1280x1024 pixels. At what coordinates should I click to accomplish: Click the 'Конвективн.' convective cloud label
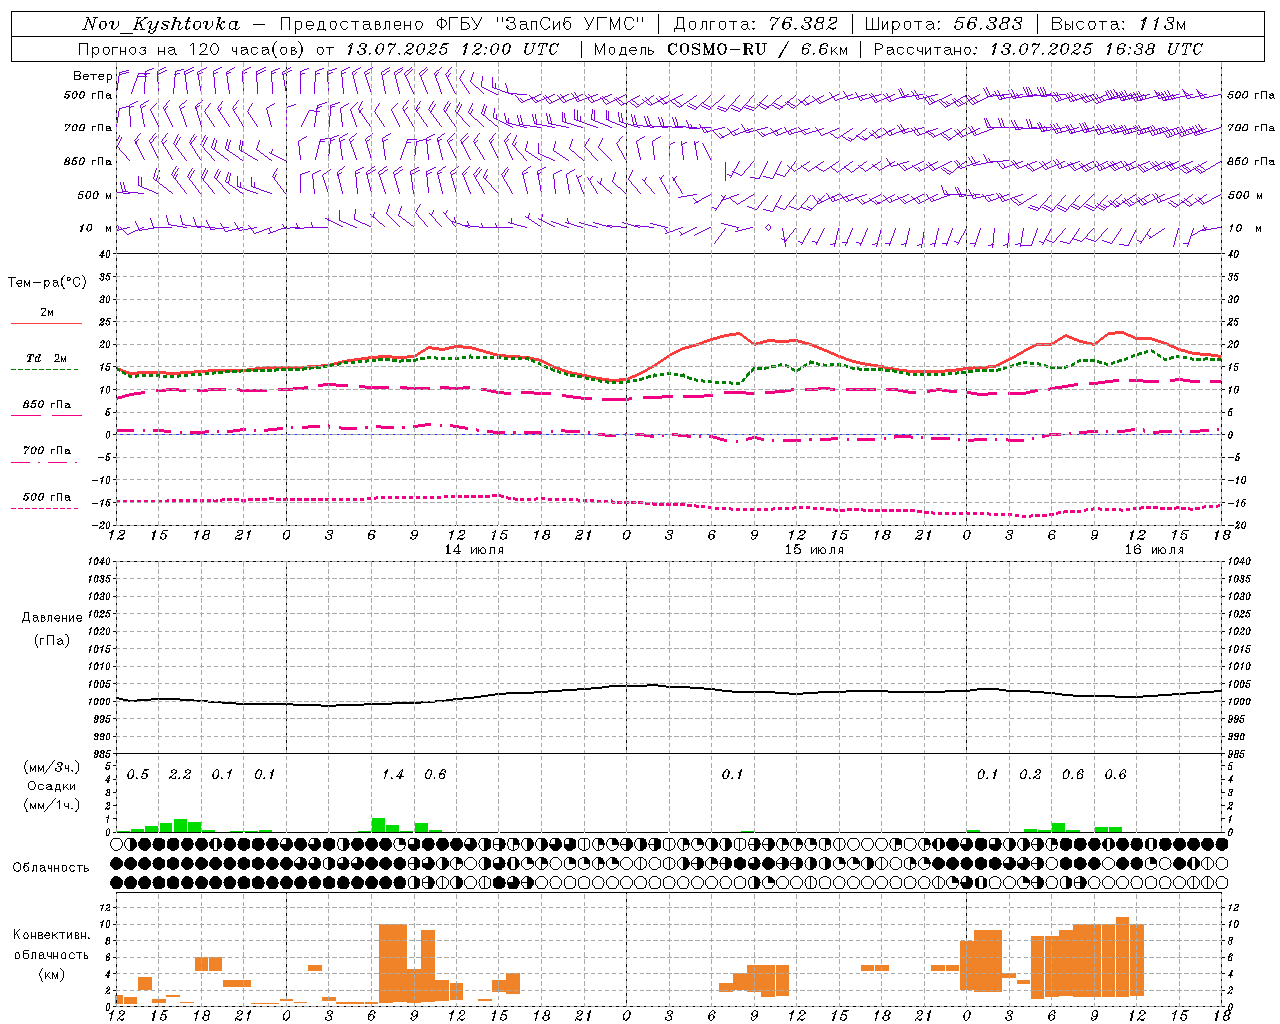point(52,935)
